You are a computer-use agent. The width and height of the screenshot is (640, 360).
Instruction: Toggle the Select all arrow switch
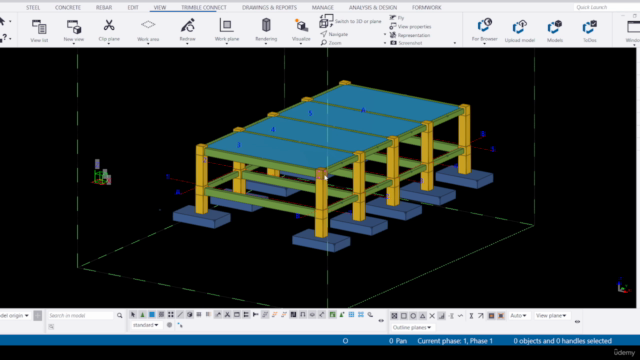click(133, 315)
